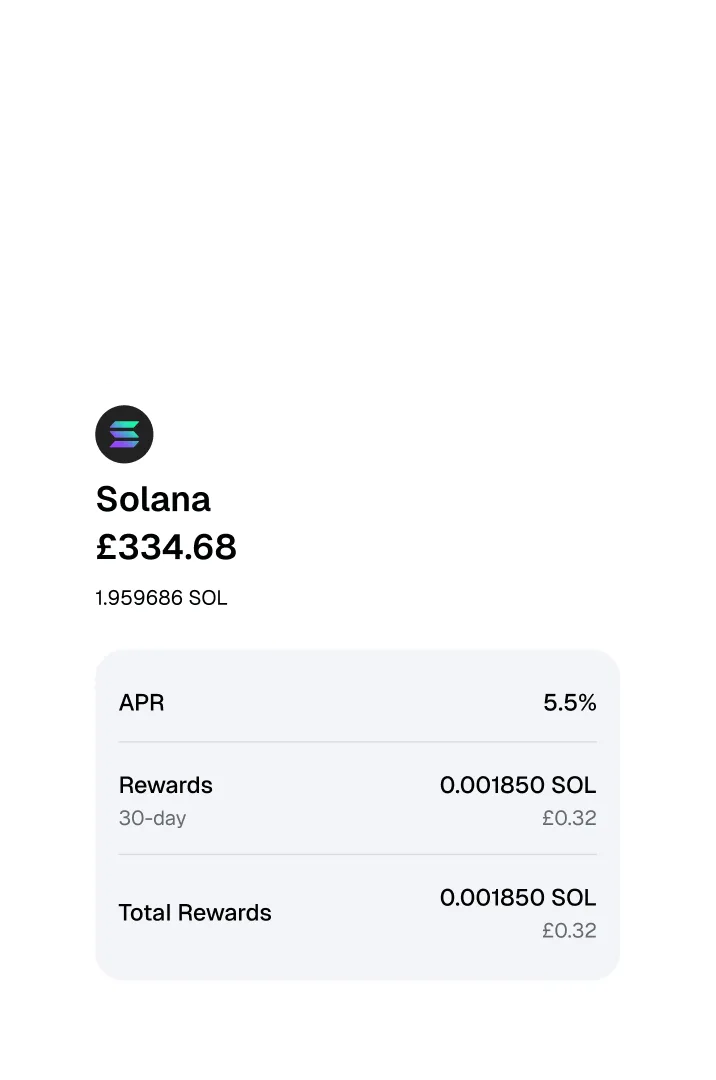This screenshot has width=716, height=1080.
Task: Click the divider line above Total Rewards row
Action: [357, 854]
